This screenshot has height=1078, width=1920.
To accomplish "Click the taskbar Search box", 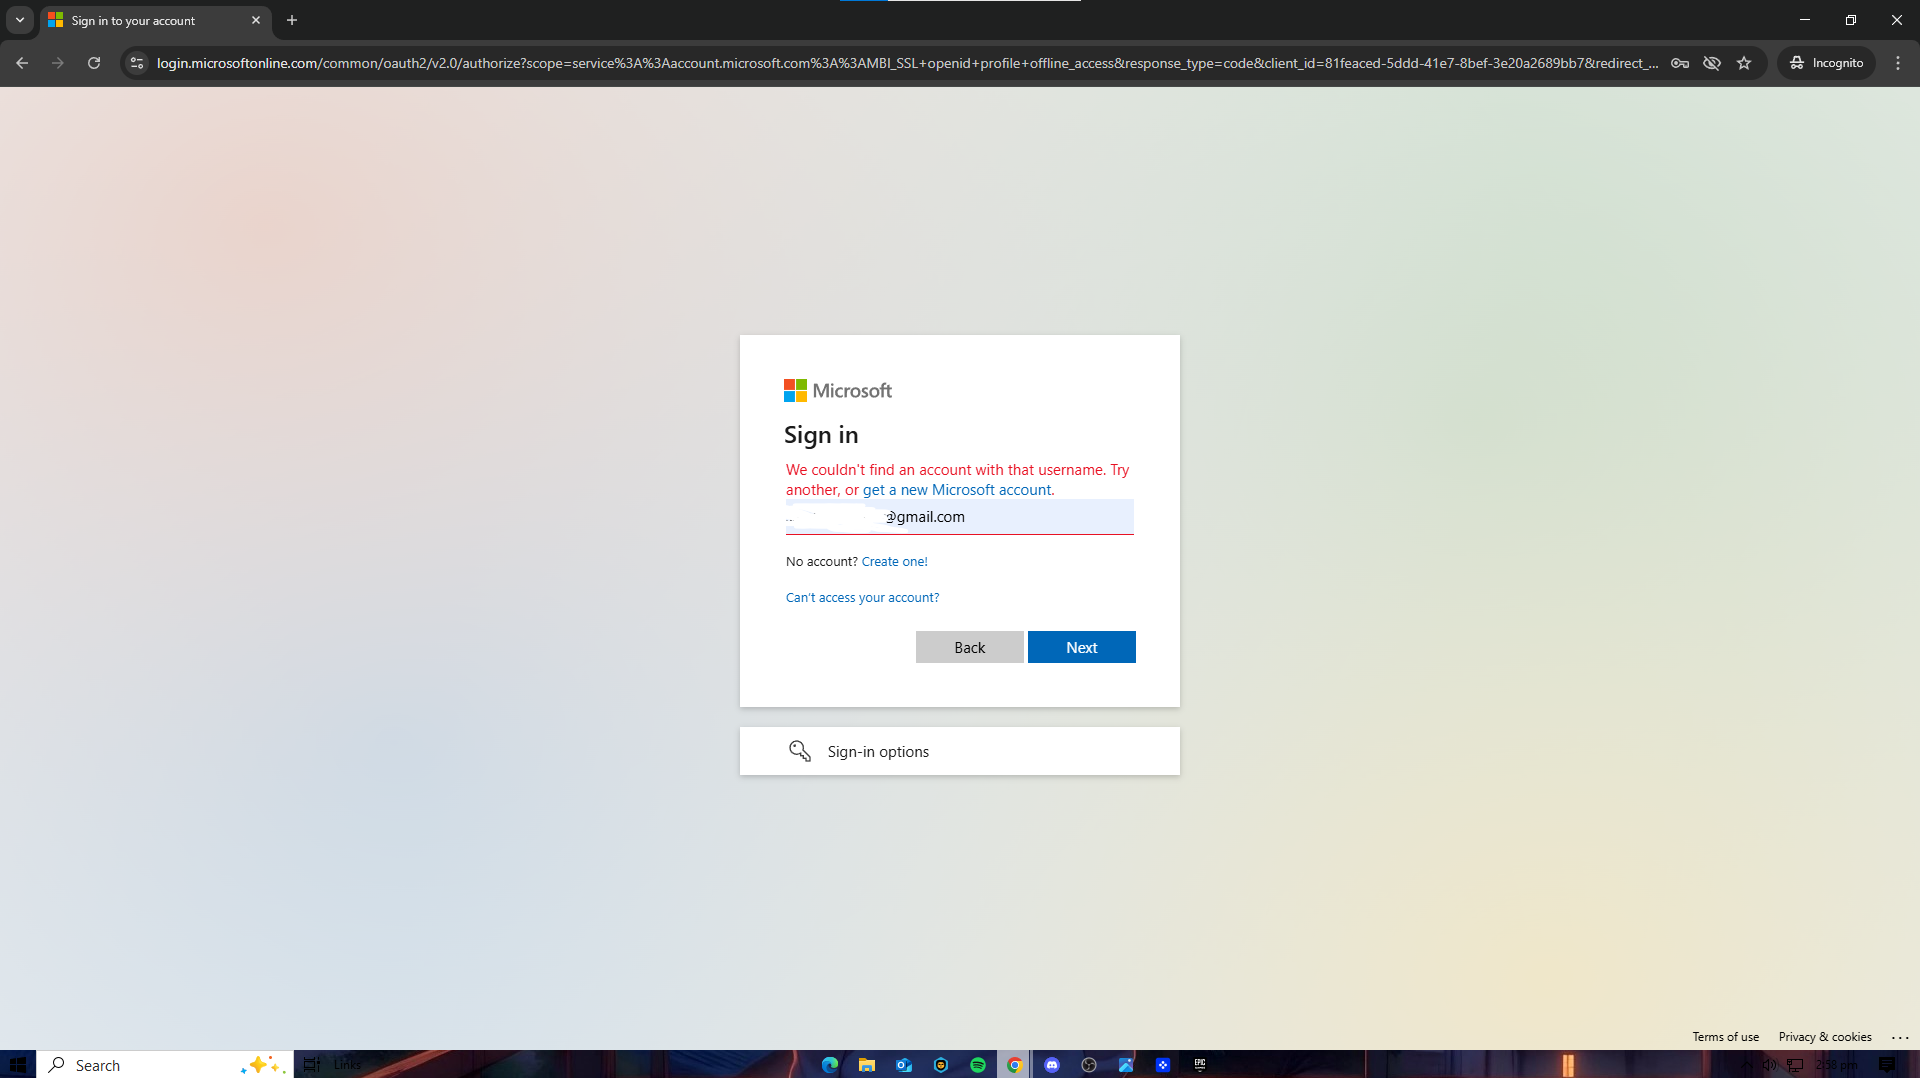I will 165,1065.
